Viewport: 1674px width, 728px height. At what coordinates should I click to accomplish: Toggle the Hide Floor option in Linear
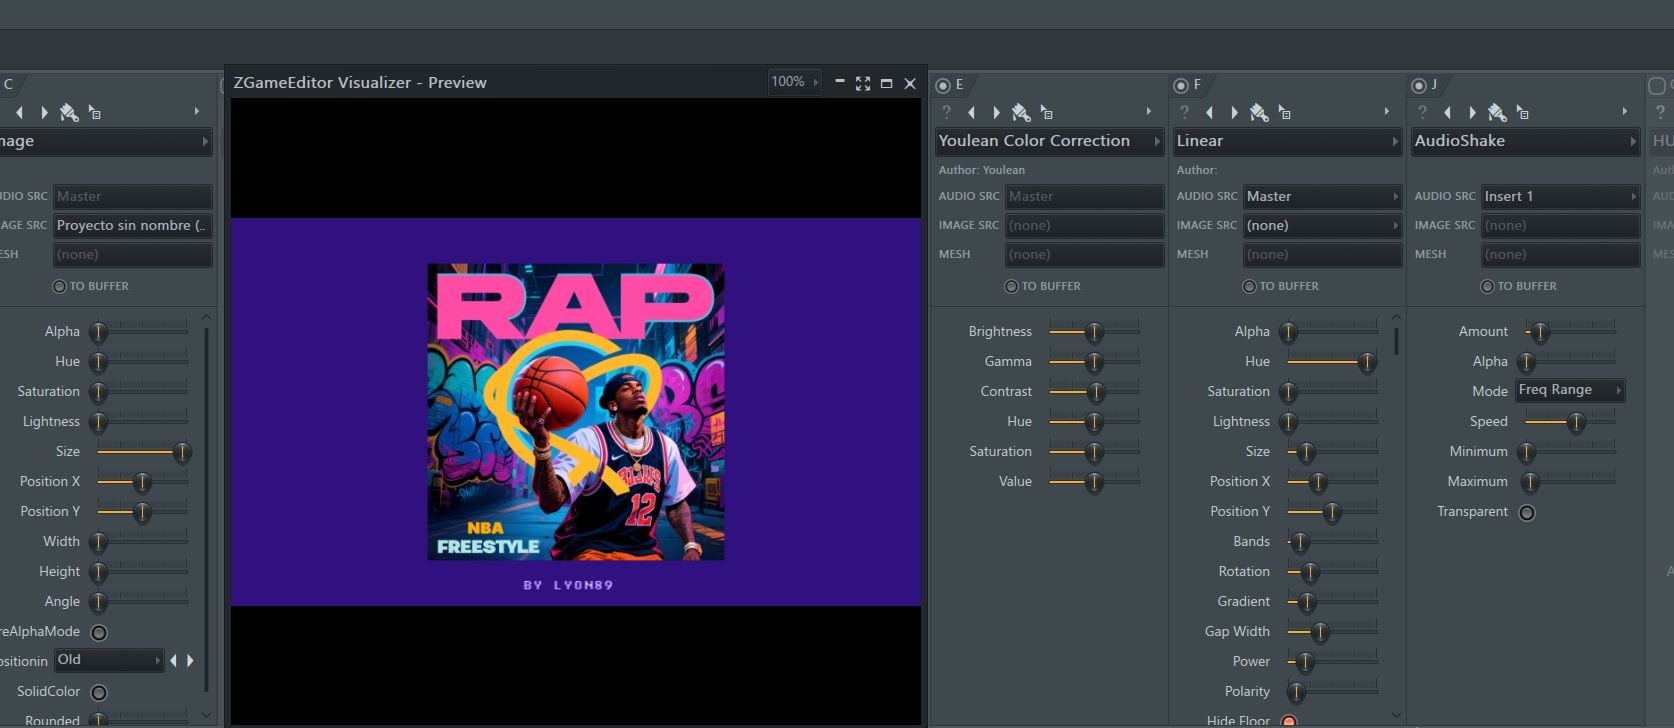1289,722
